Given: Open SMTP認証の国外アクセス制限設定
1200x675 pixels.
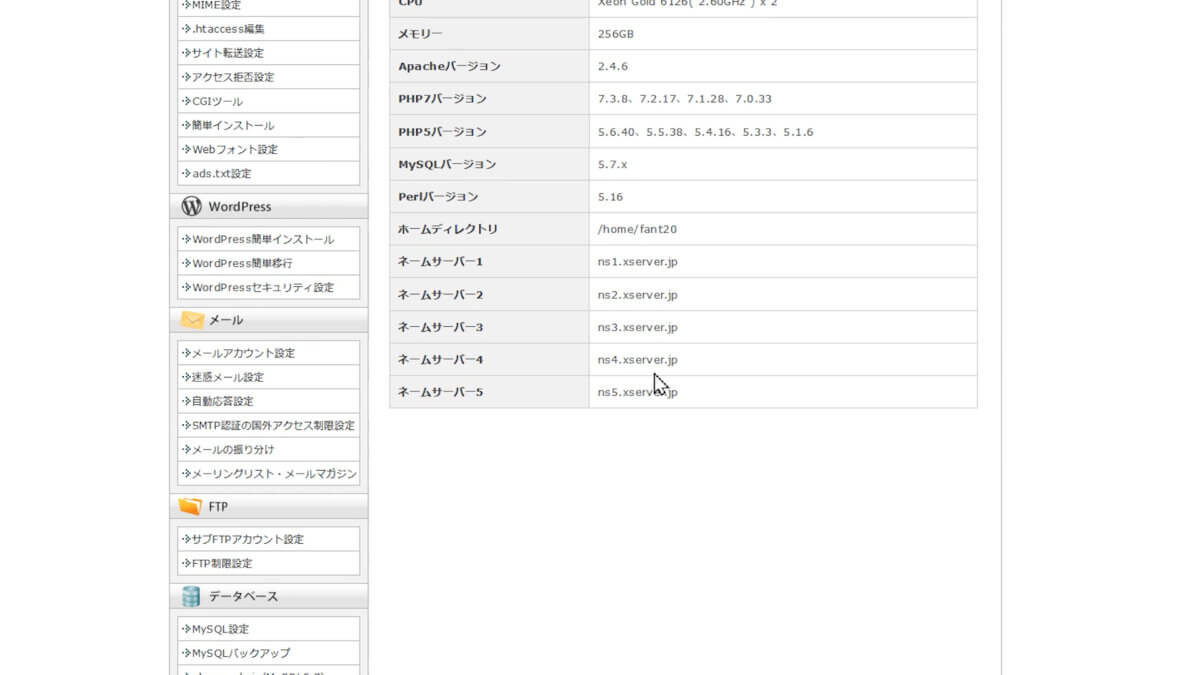Looking at the screenshot, I should [273, 425].
